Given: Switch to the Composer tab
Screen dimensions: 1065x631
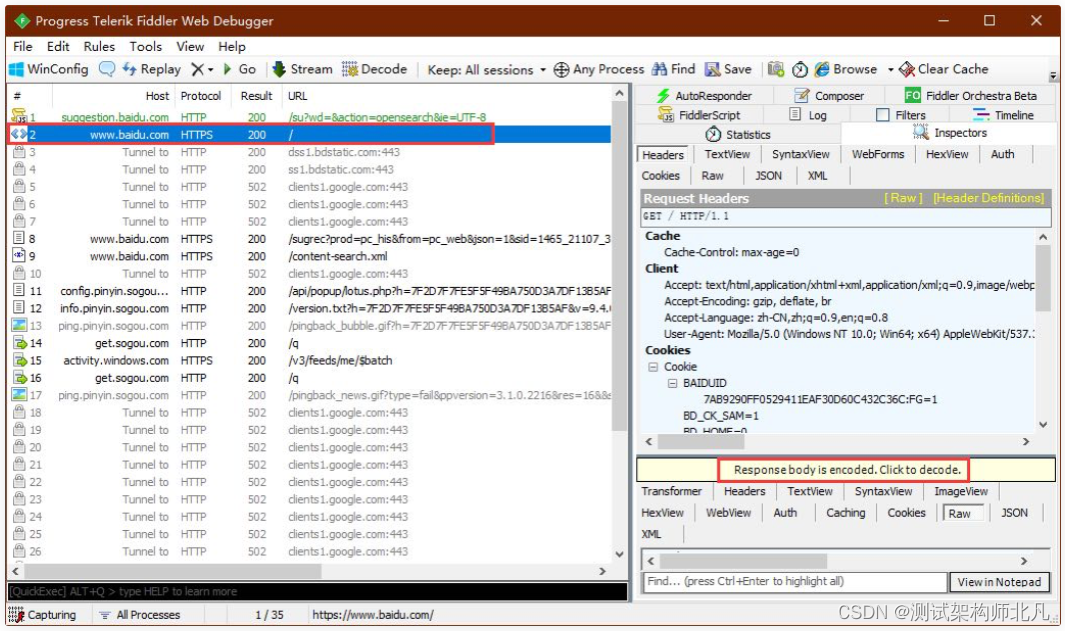Looking at the screenshot, I should (829, 96).
